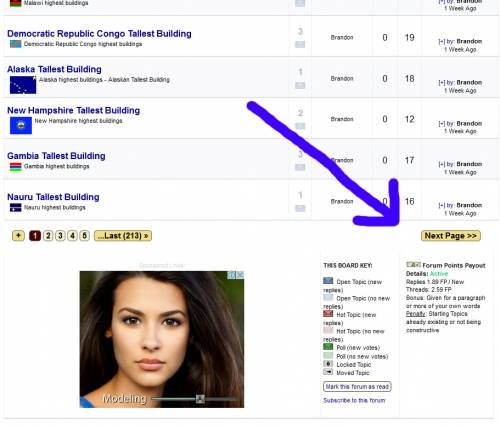Click last poster Brandon in Gambia row
The image size is (500, 426).
(469, 164)
